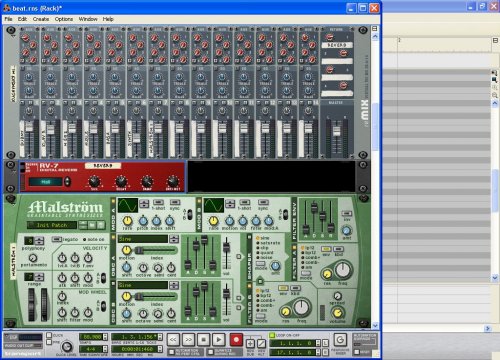Click the Osc B yellow motion knob
The width and height of the screenshot is (500, 360).
coord(126,296)
